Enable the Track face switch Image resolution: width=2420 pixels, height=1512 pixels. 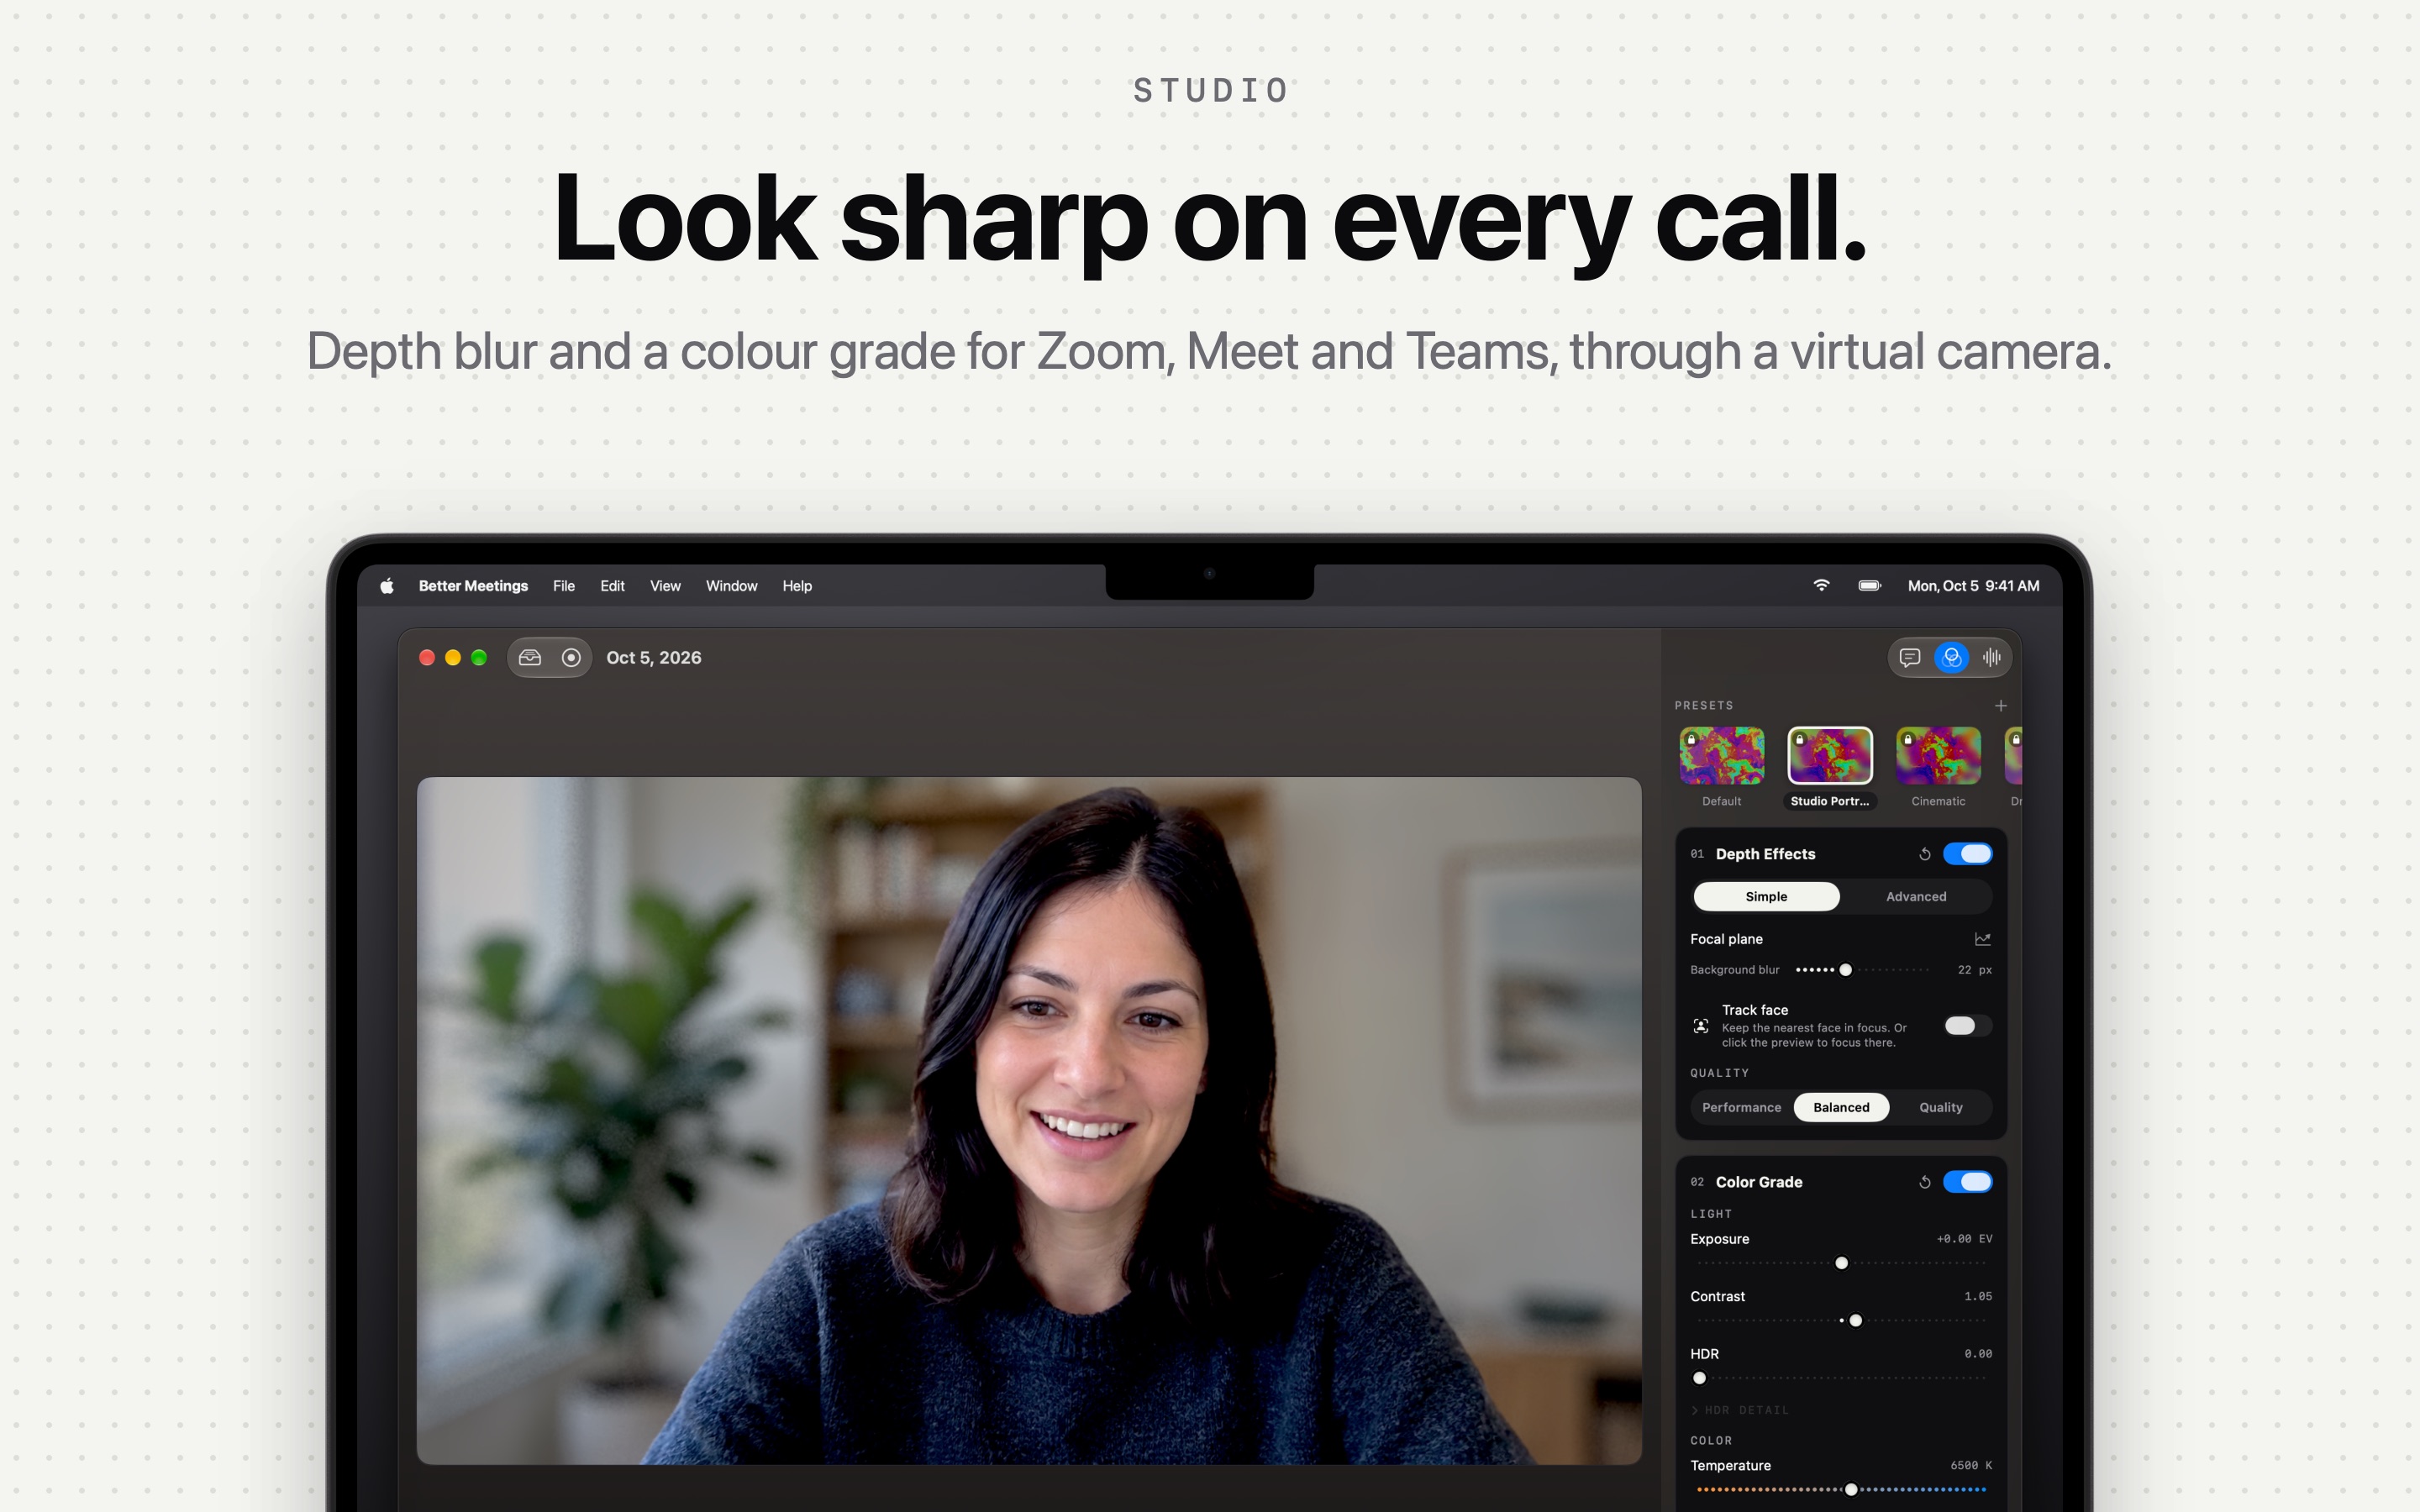click(x=1967, y=1026)
